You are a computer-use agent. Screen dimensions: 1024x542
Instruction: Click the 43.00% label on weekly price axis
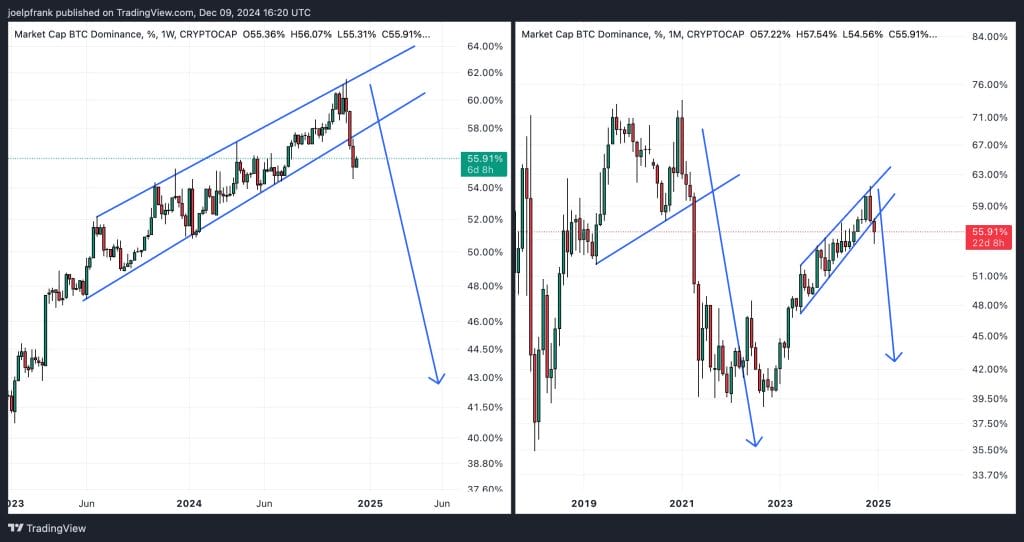[x=485, y=377]
